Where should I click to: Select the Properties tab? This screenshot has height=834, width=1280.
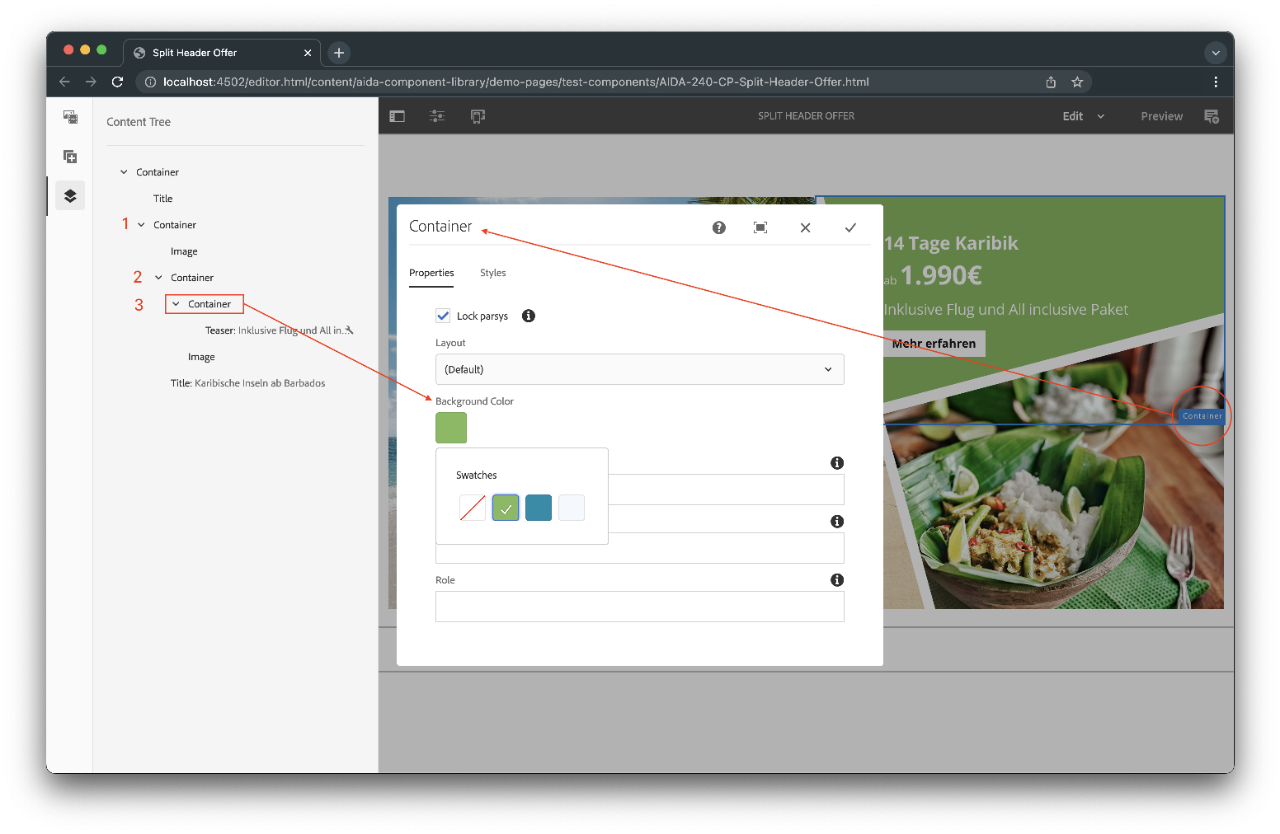tap(431, 273)
